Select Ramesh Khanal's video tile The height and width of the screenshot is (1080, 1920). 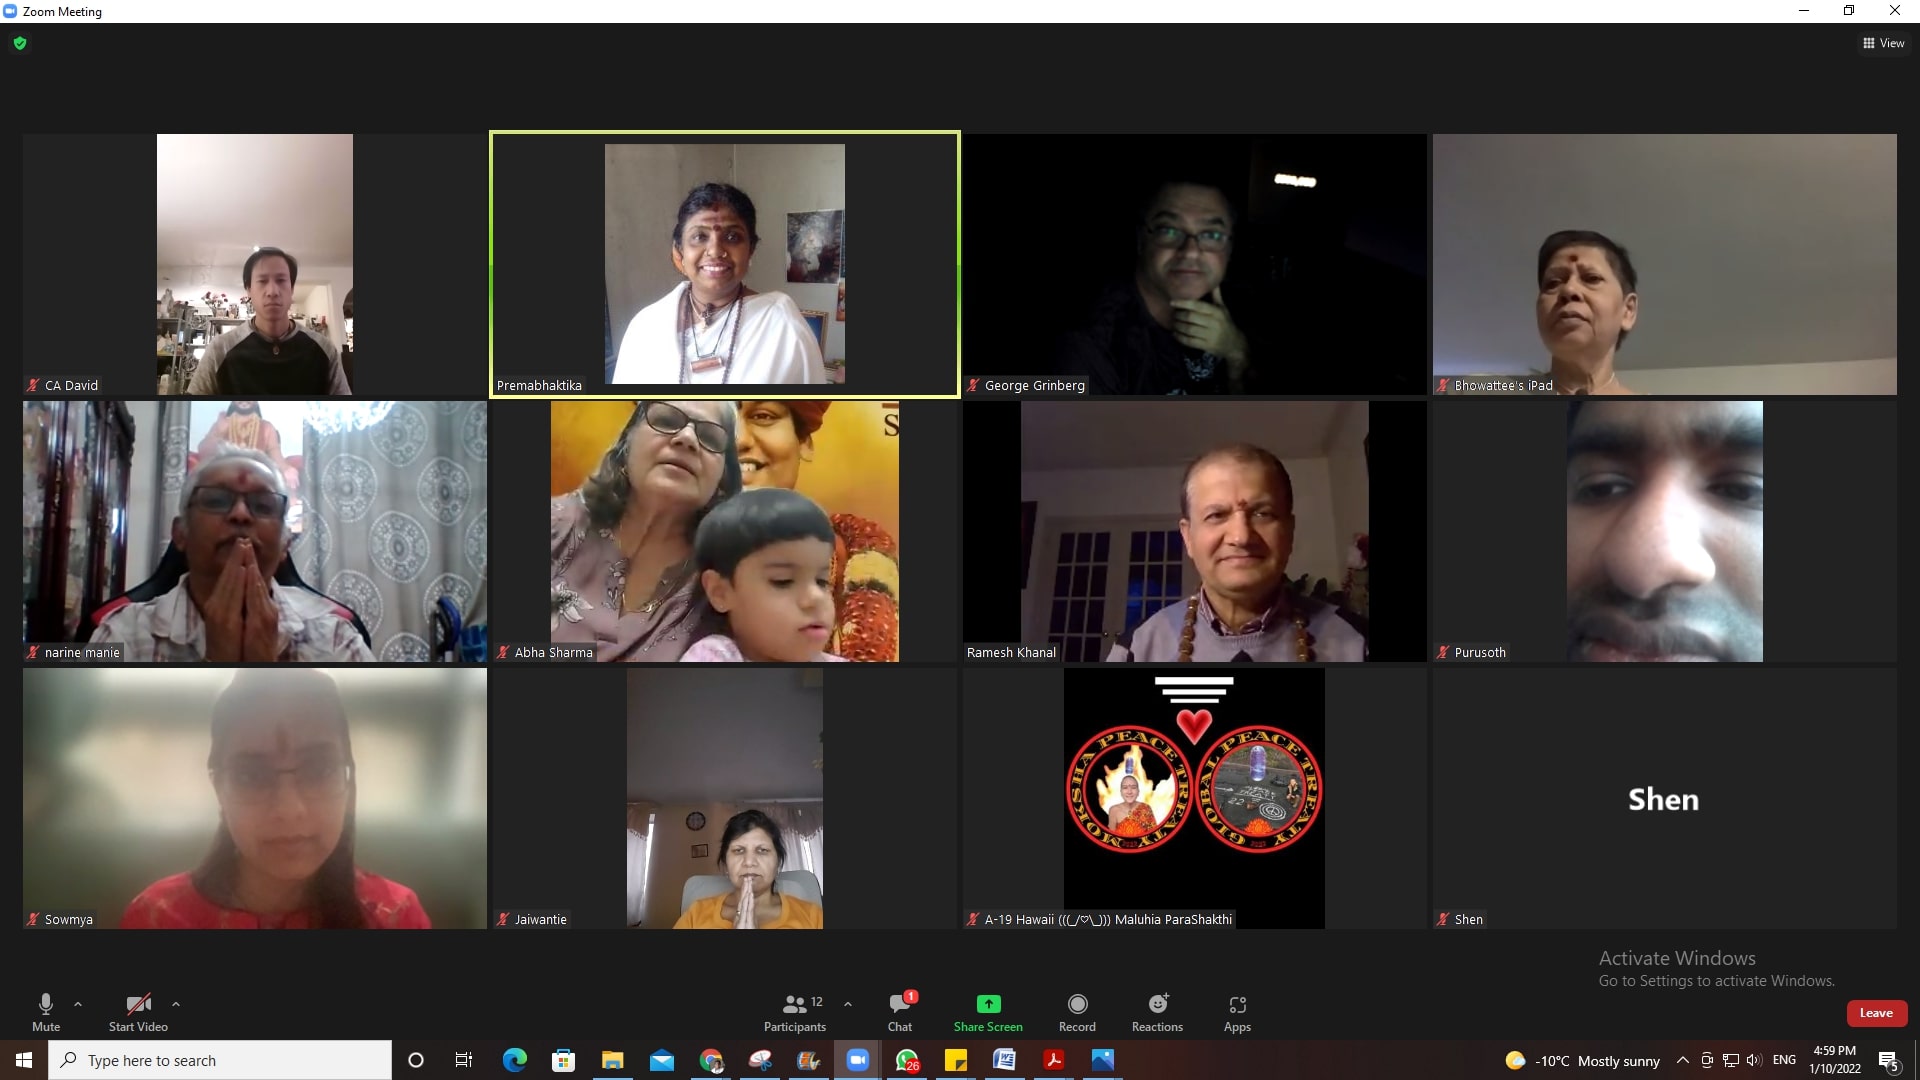pos(1194,531)
